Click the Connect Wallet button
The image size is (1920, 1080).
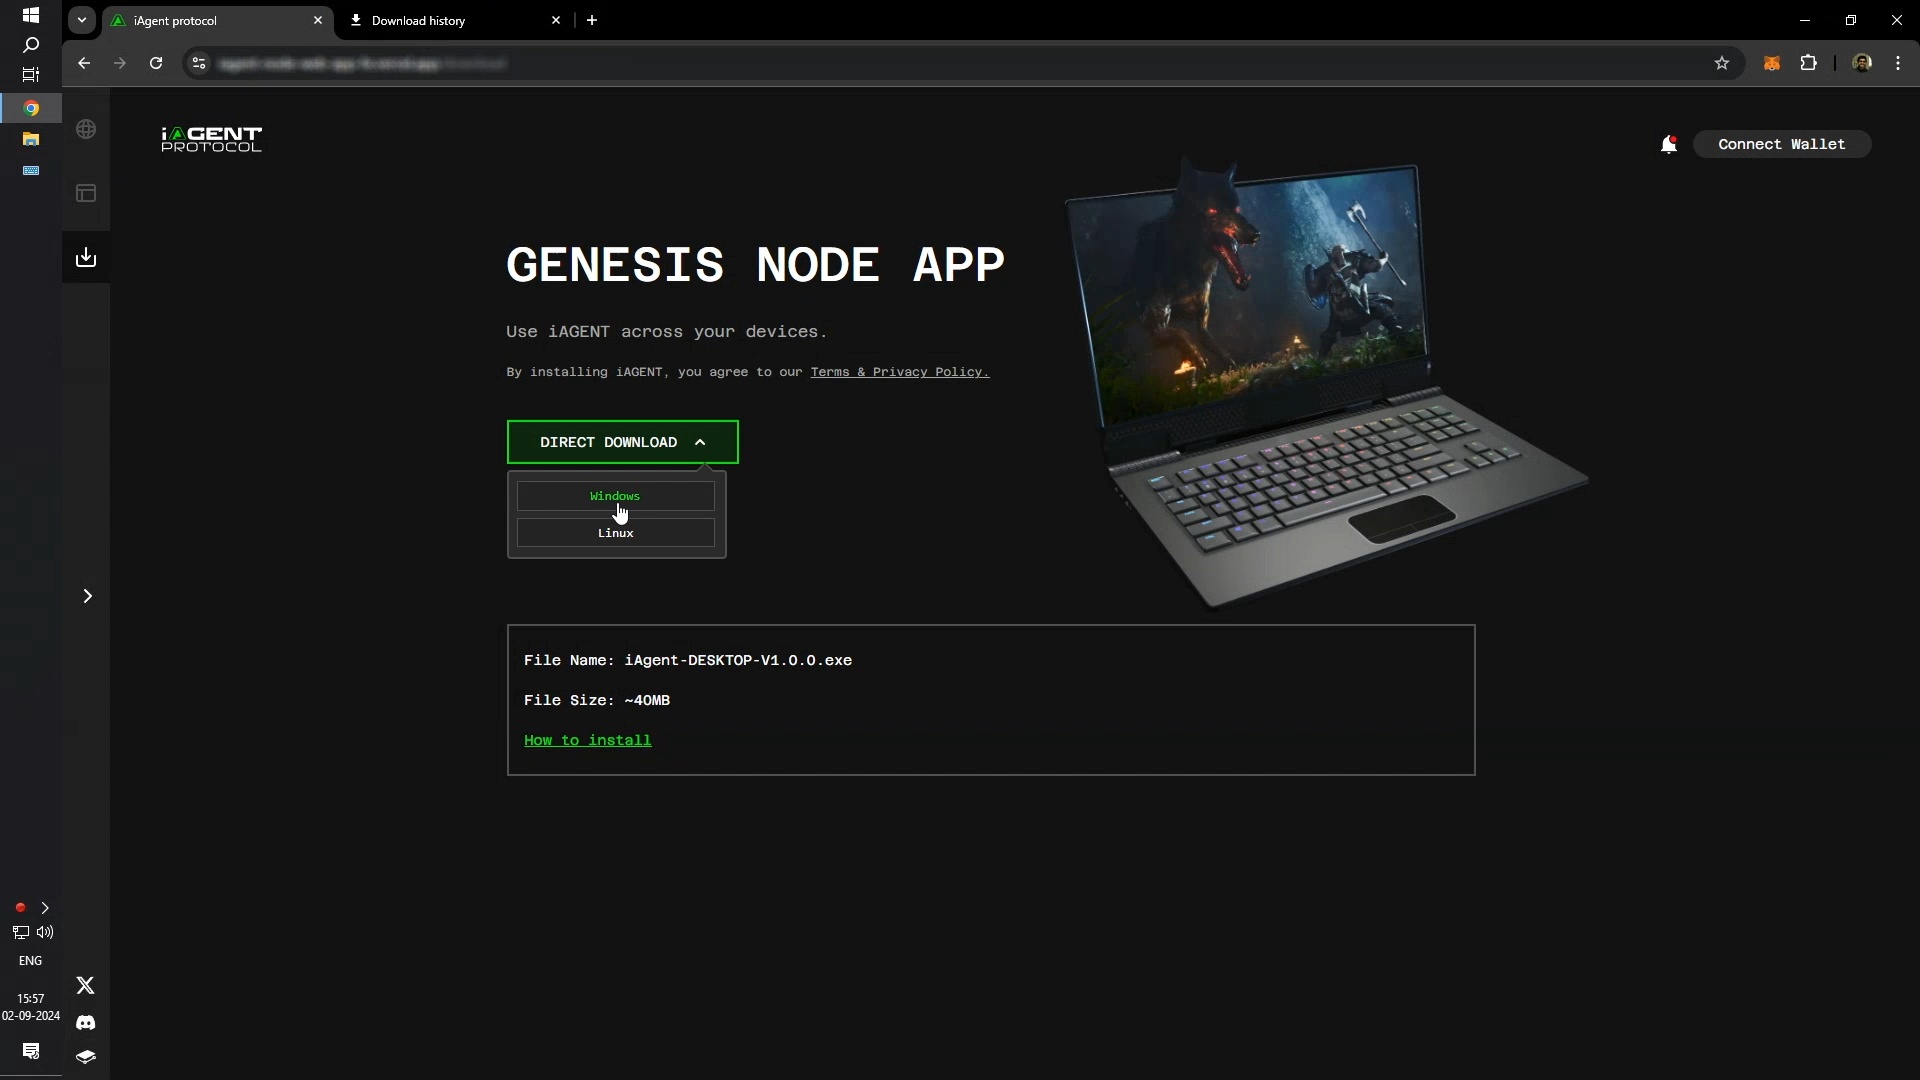tap(1781, 144)
